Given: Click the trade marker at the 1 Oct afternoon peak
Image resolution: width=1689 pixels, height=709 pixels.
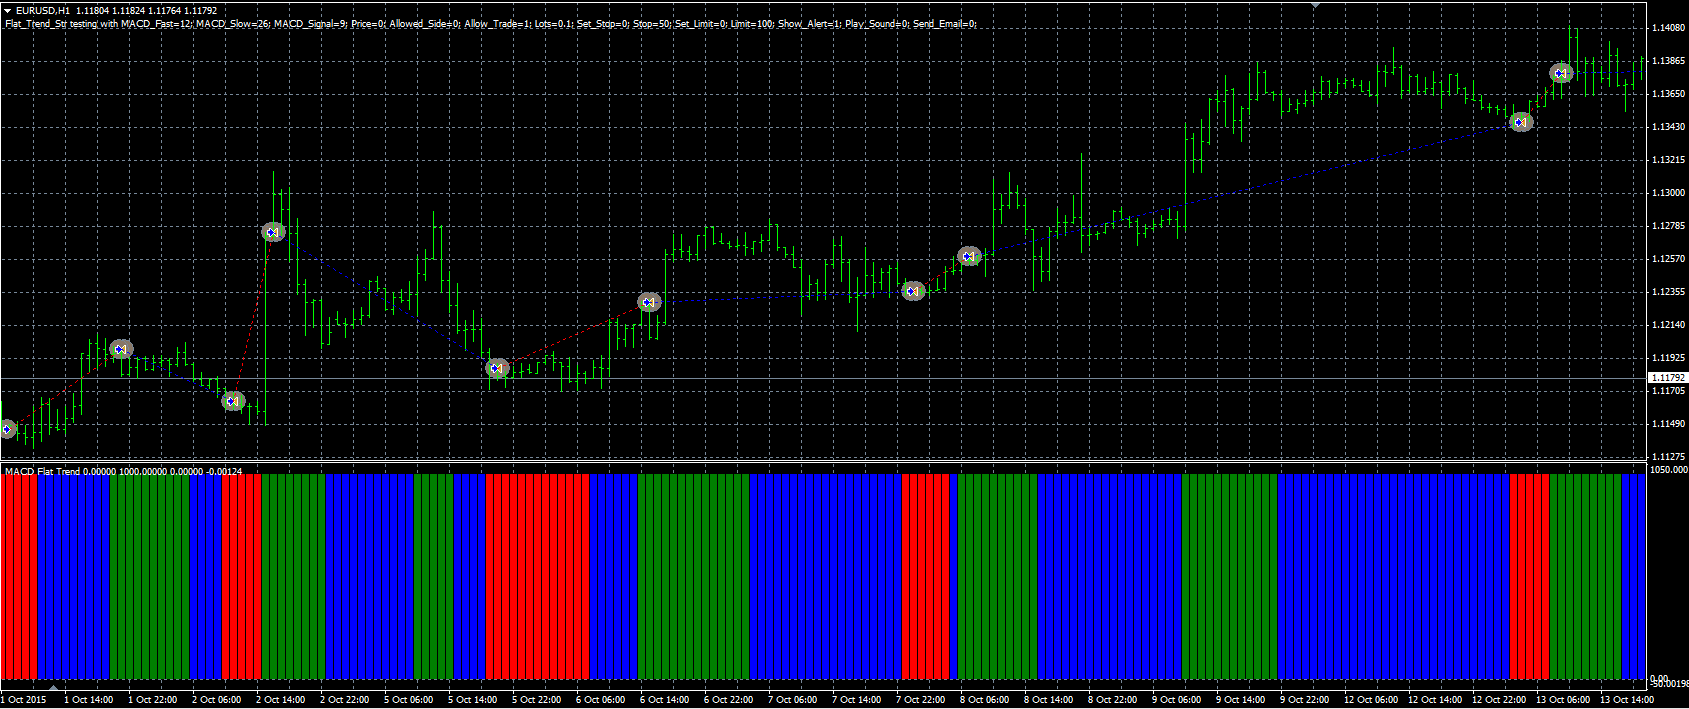Looking at the screenshot, I should click(121, 349).
